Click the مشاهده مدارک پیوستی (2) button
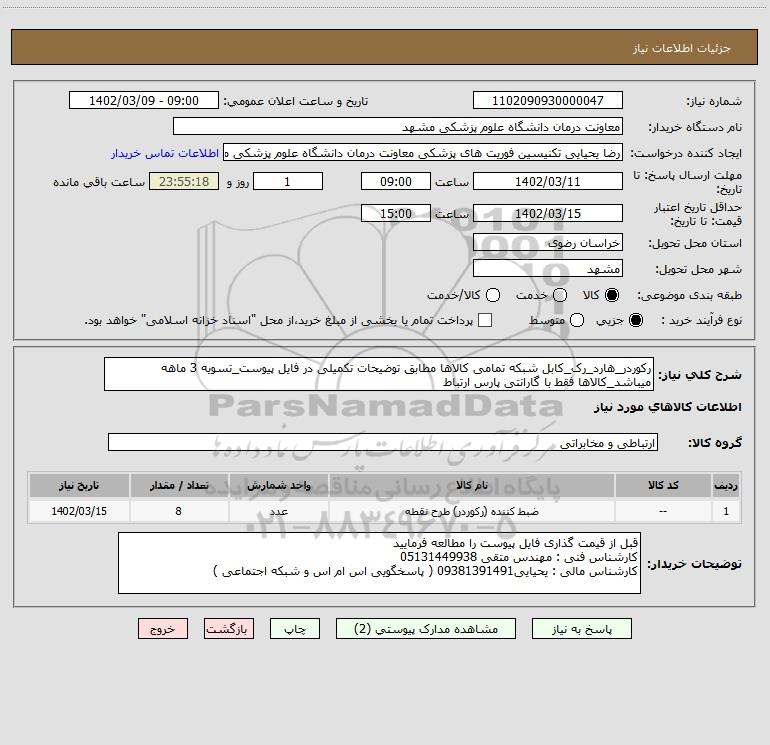This screenshot has height=745, width=770. [426, 629]
